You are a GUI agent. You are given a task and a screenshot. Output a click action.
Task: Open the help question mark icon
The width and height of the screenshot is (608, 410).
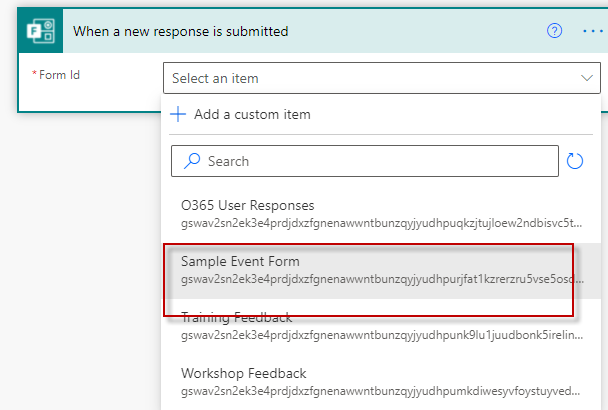[x=554, y=31]
